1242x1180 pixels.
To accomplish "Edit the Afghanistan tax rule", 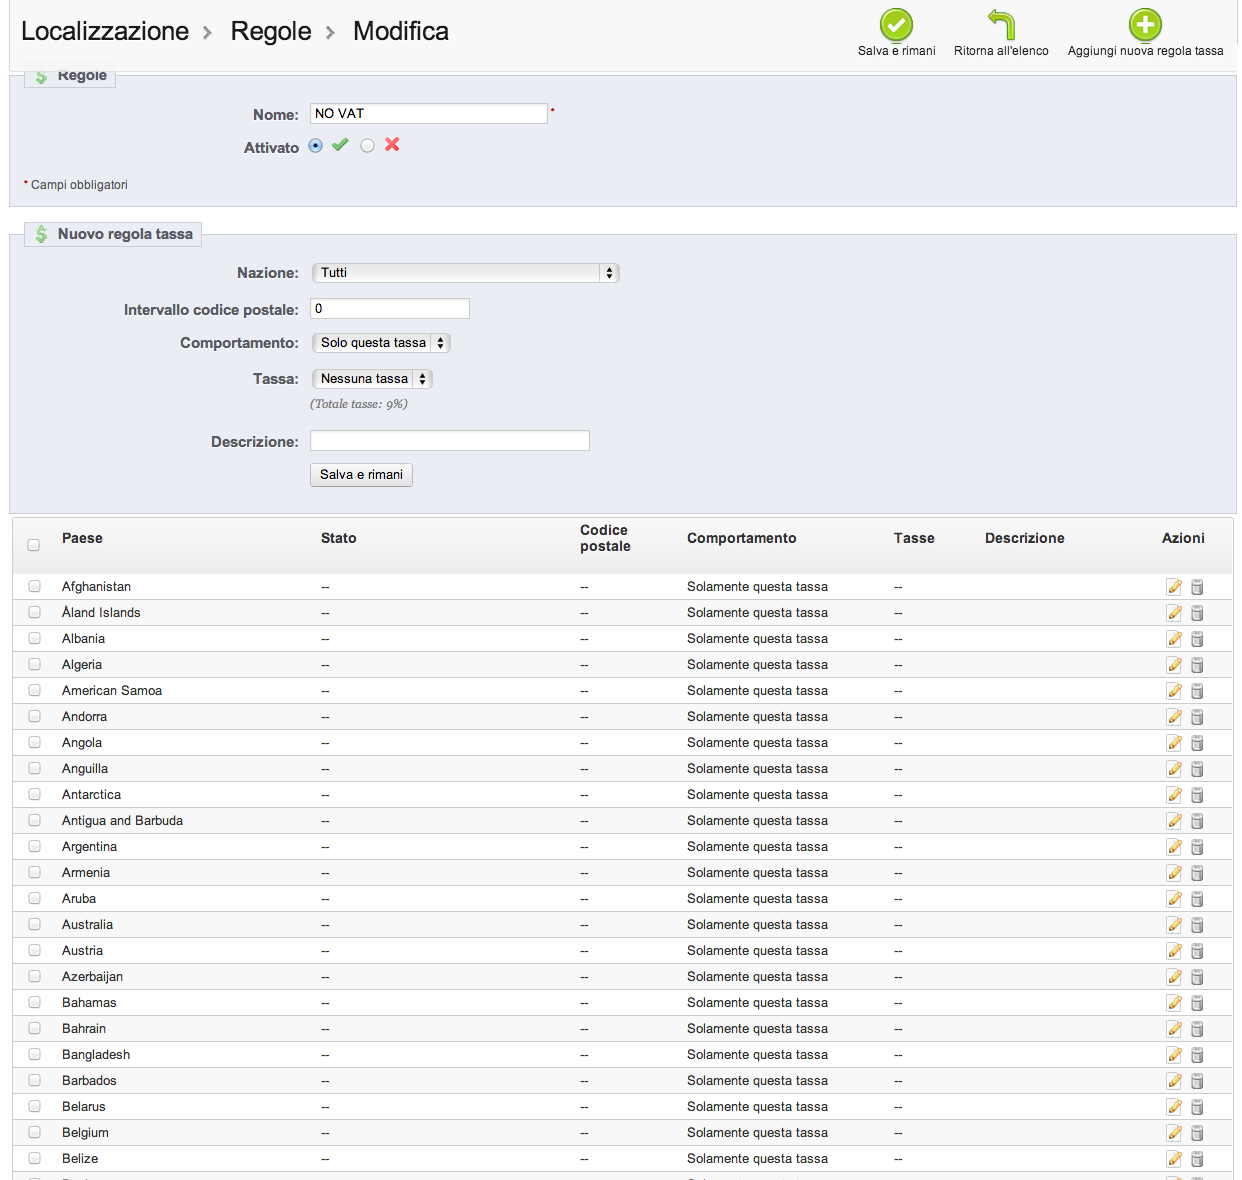I will point(1174,587).
